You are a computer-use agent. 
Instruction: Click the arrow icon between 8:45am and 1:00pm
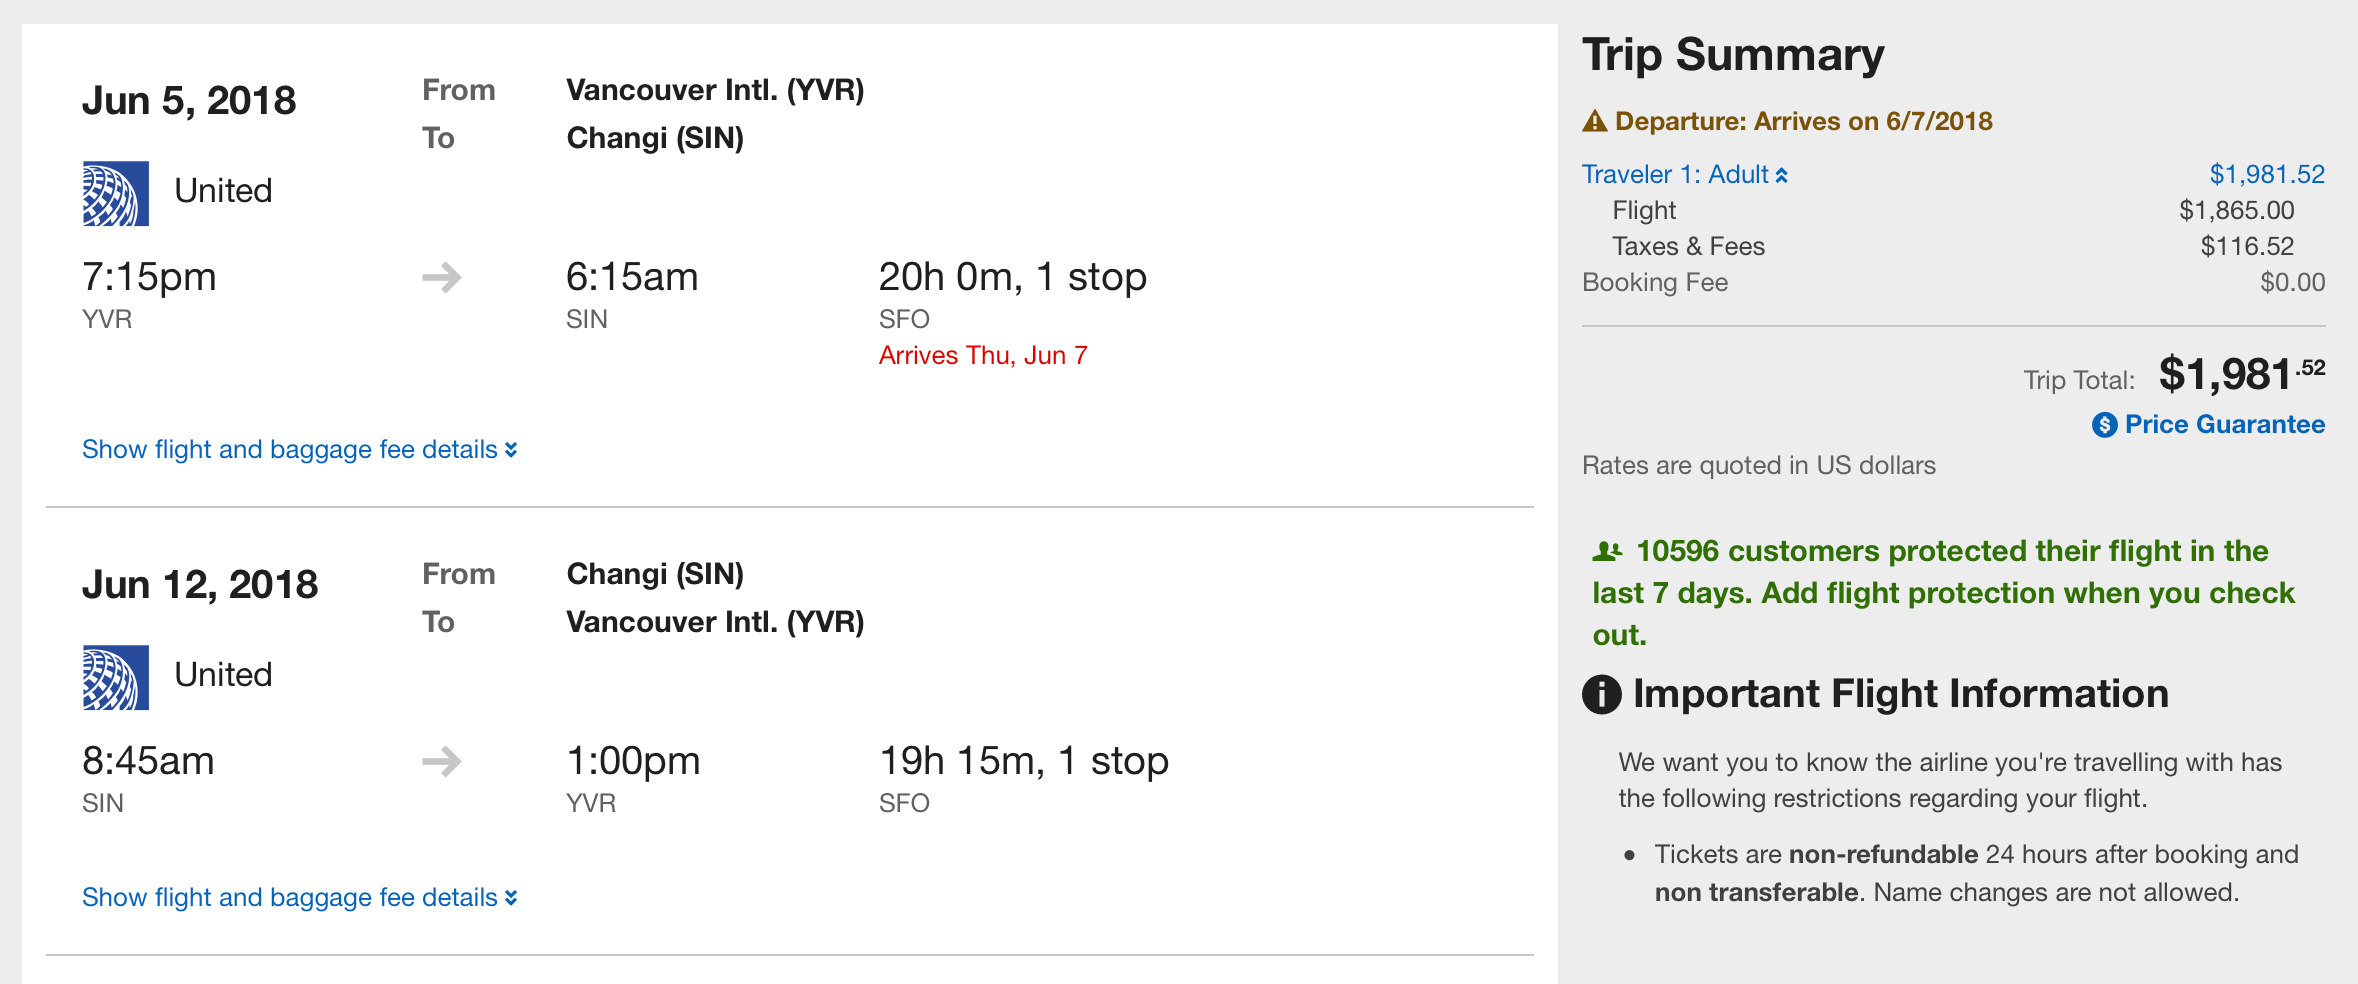[441, 761]
